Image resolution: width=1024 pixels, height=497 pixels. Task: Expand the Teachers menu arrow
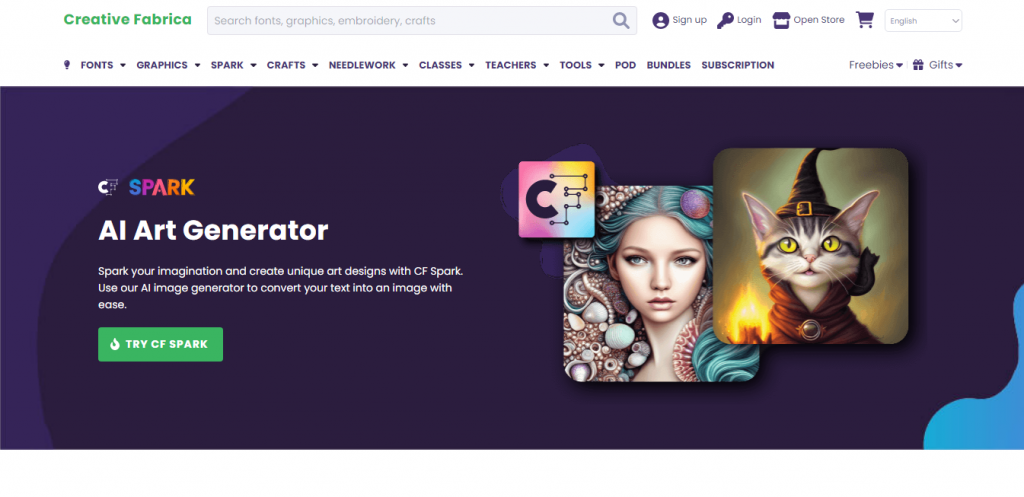click(545, 65)
